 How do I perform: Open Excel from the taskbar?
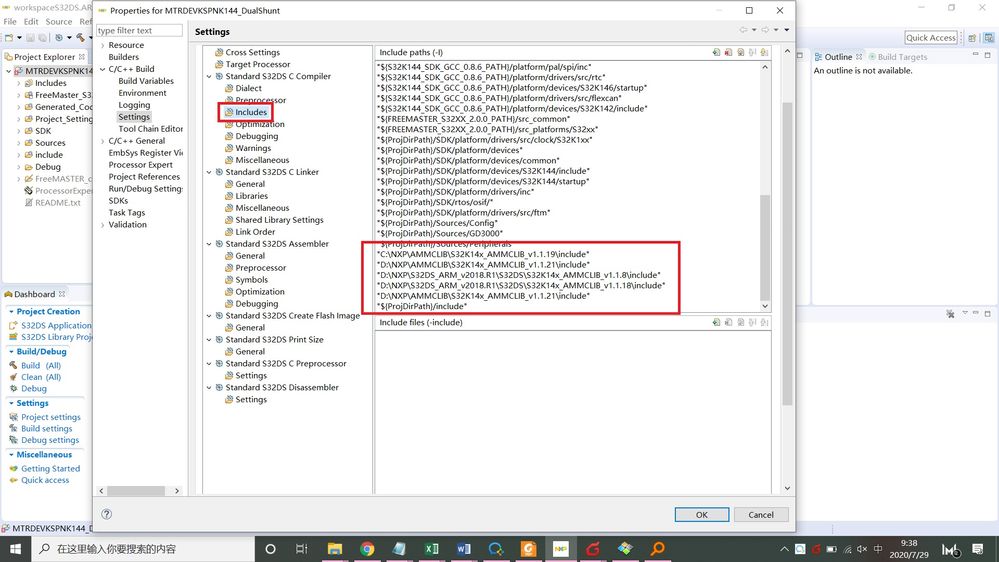click(431, 549)
